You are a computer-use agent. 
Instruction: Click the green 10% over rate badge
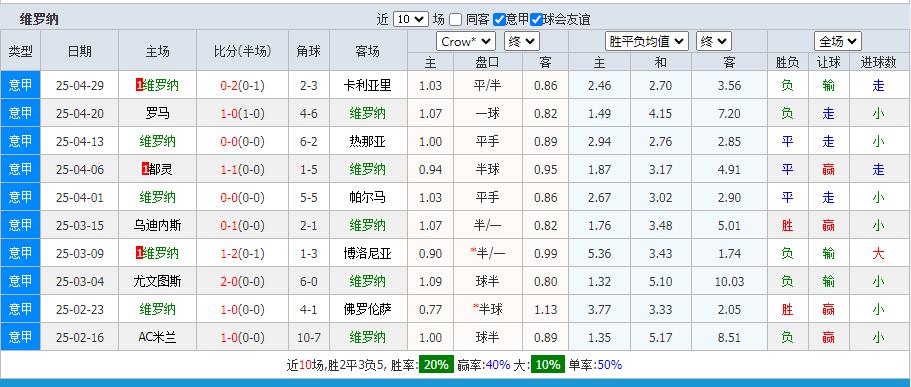(548, 364)
